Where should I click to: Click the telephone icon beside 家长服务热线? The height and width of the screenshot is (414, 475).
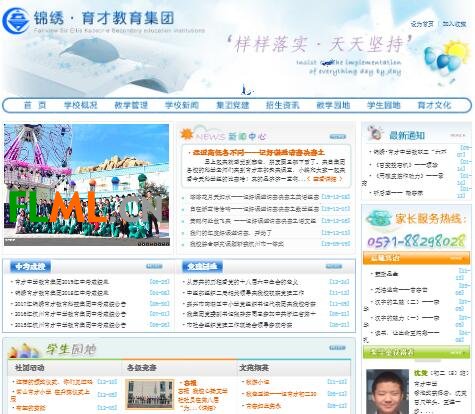(379, 218)
